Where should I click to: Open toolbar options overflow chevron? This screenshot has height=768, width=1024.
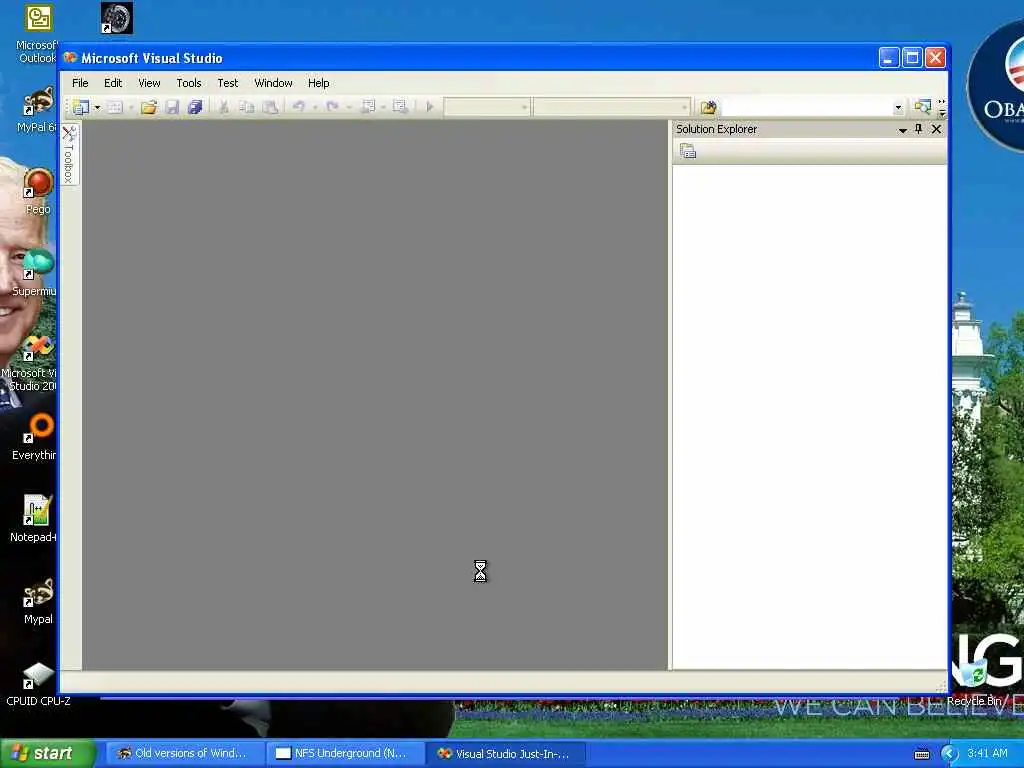coord(942,108)
